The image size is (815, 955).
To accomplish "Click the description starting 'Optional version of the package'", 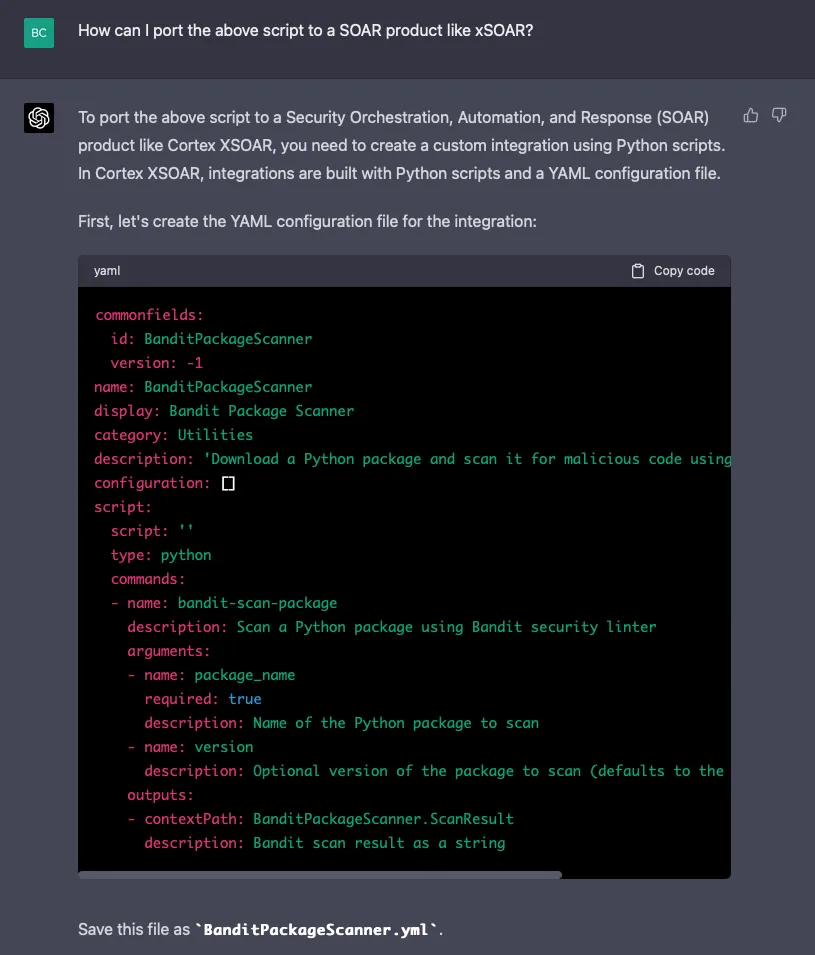I will point(434,771).
